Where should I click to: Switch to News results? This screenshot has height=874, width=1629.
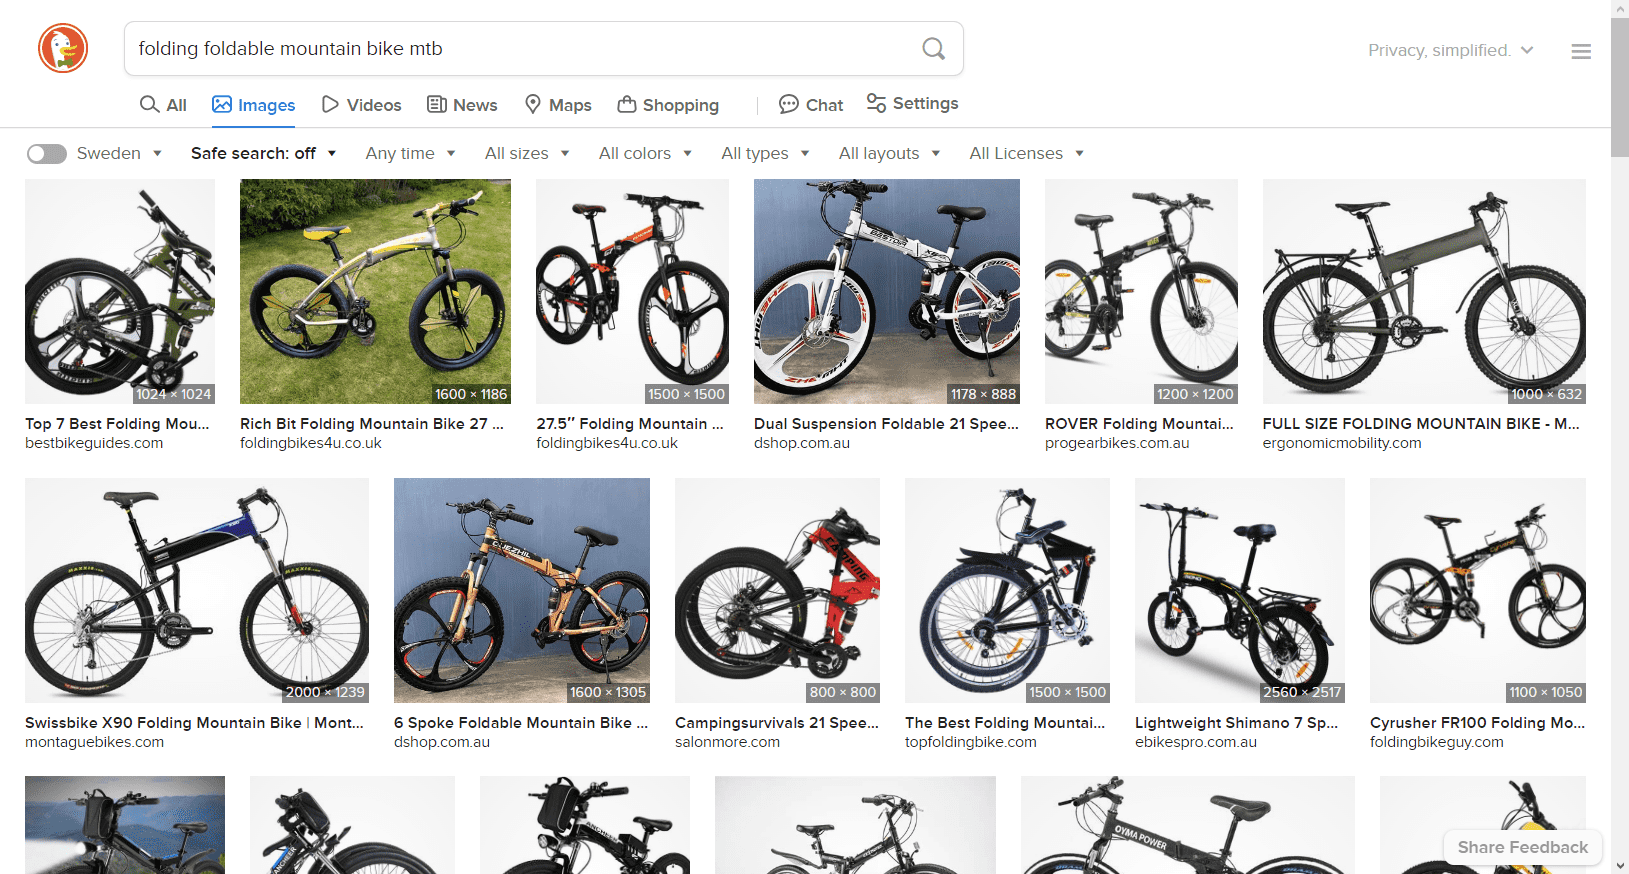click(x=462, y=105)
